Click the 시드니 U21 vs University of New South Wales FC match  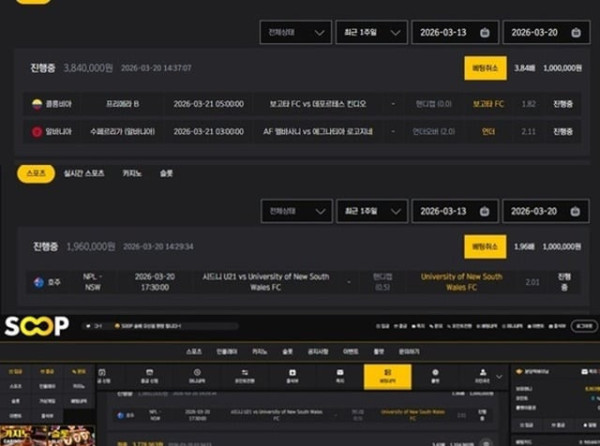point(266,282)
